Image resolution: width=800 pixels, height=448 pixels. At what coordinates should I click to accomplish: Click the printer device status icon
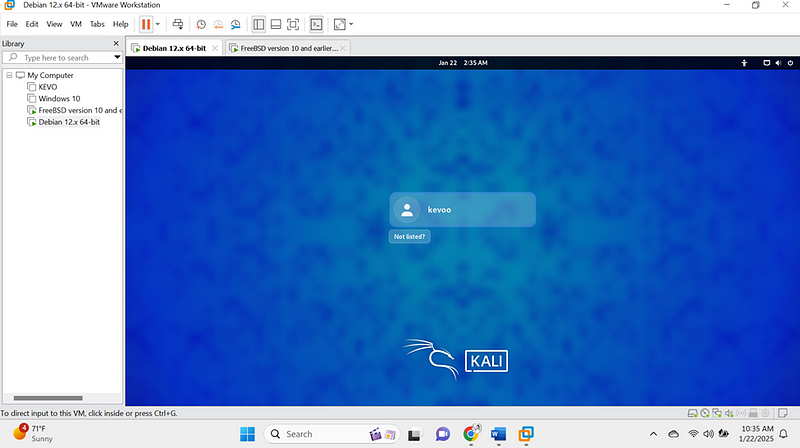coord(753,413)
